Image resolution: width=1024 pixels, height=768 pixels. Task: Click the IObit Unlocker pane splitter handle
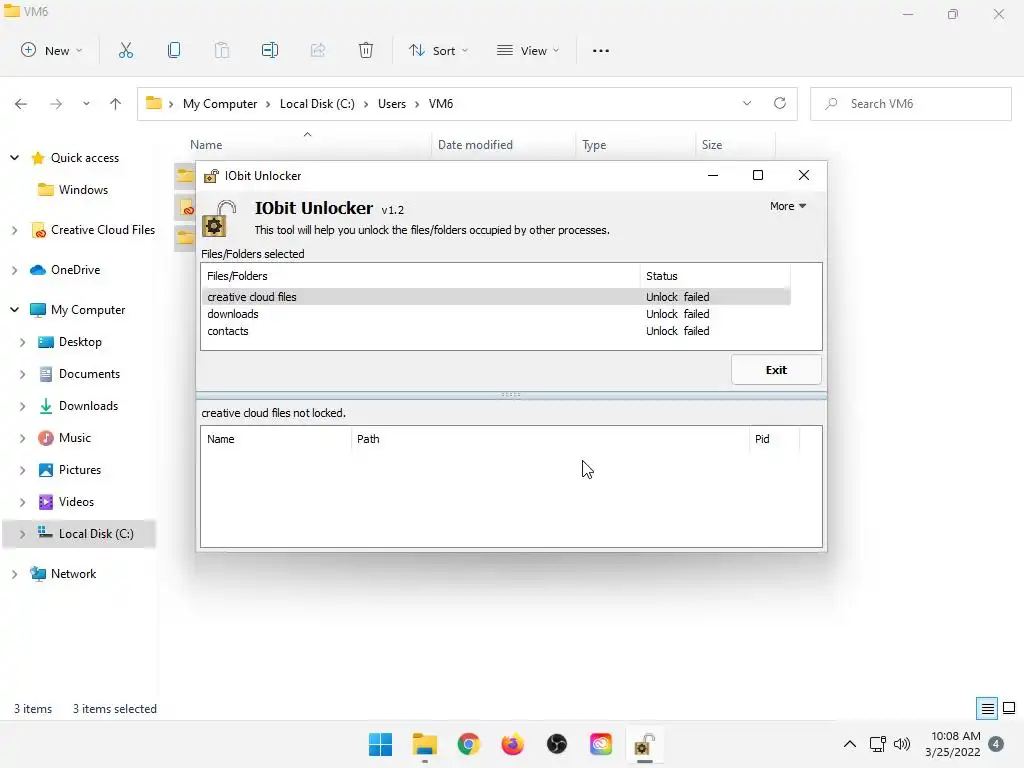(511, 395)
